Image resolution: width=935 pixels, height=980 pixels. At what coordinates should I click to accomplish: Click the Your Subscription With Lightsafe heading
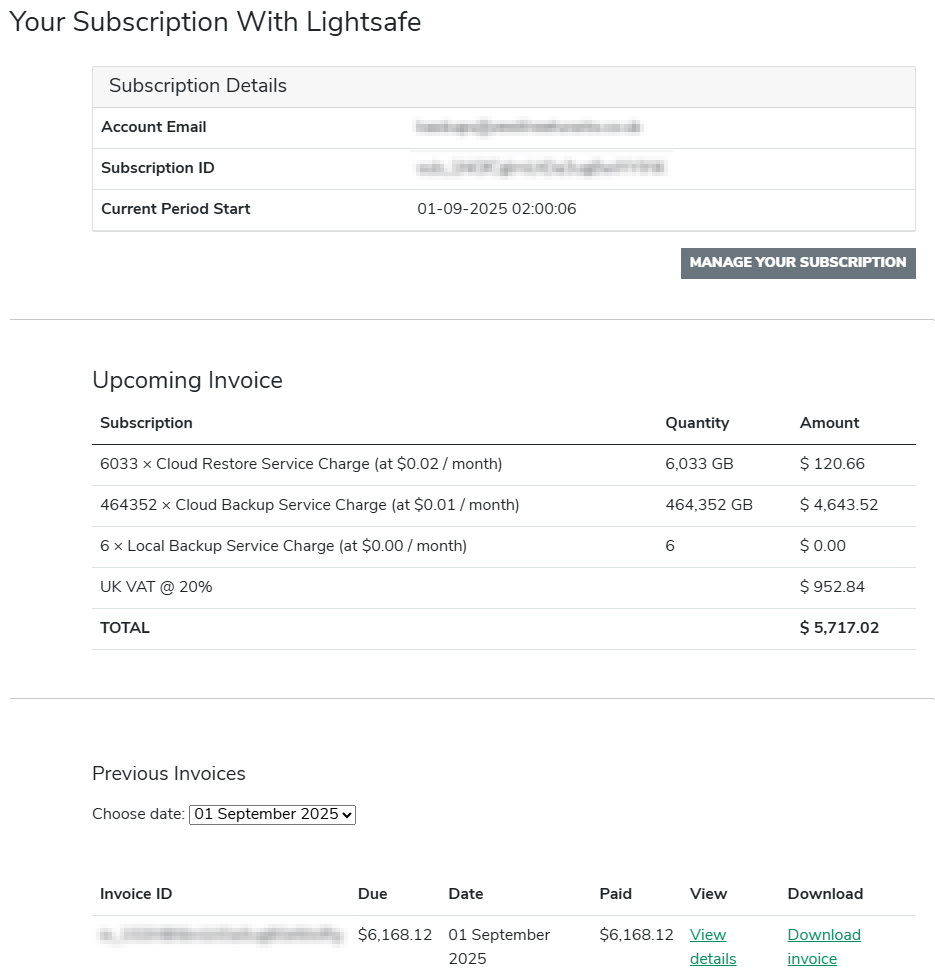215,22
